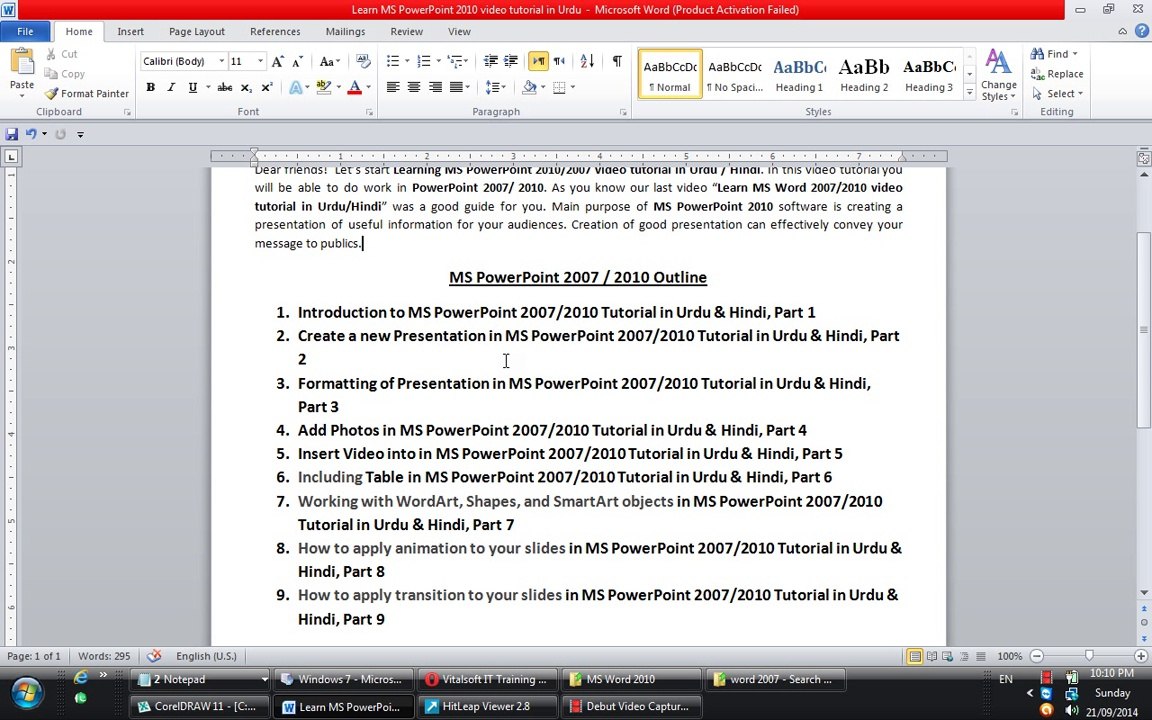
Task: Click the Grow Font icon
Action: coord(278,62)
